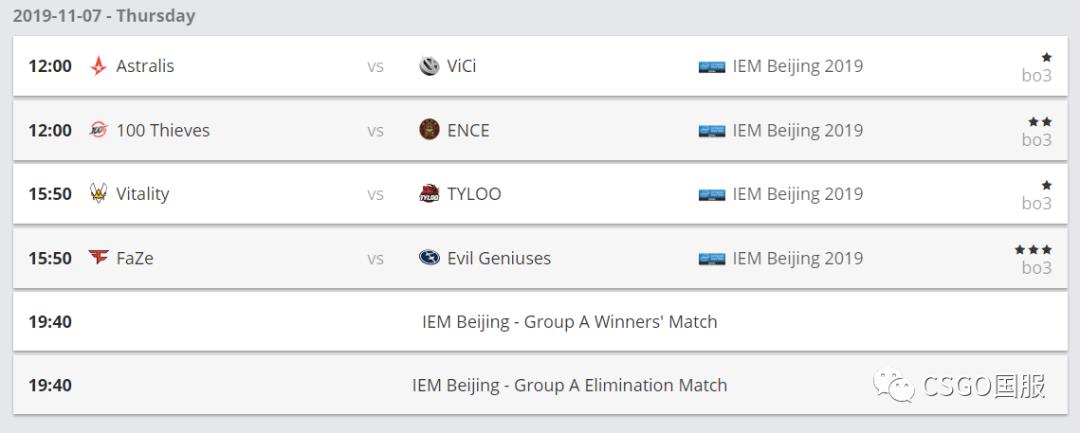Click the ViCi team logo

click(x=429, y=66)
